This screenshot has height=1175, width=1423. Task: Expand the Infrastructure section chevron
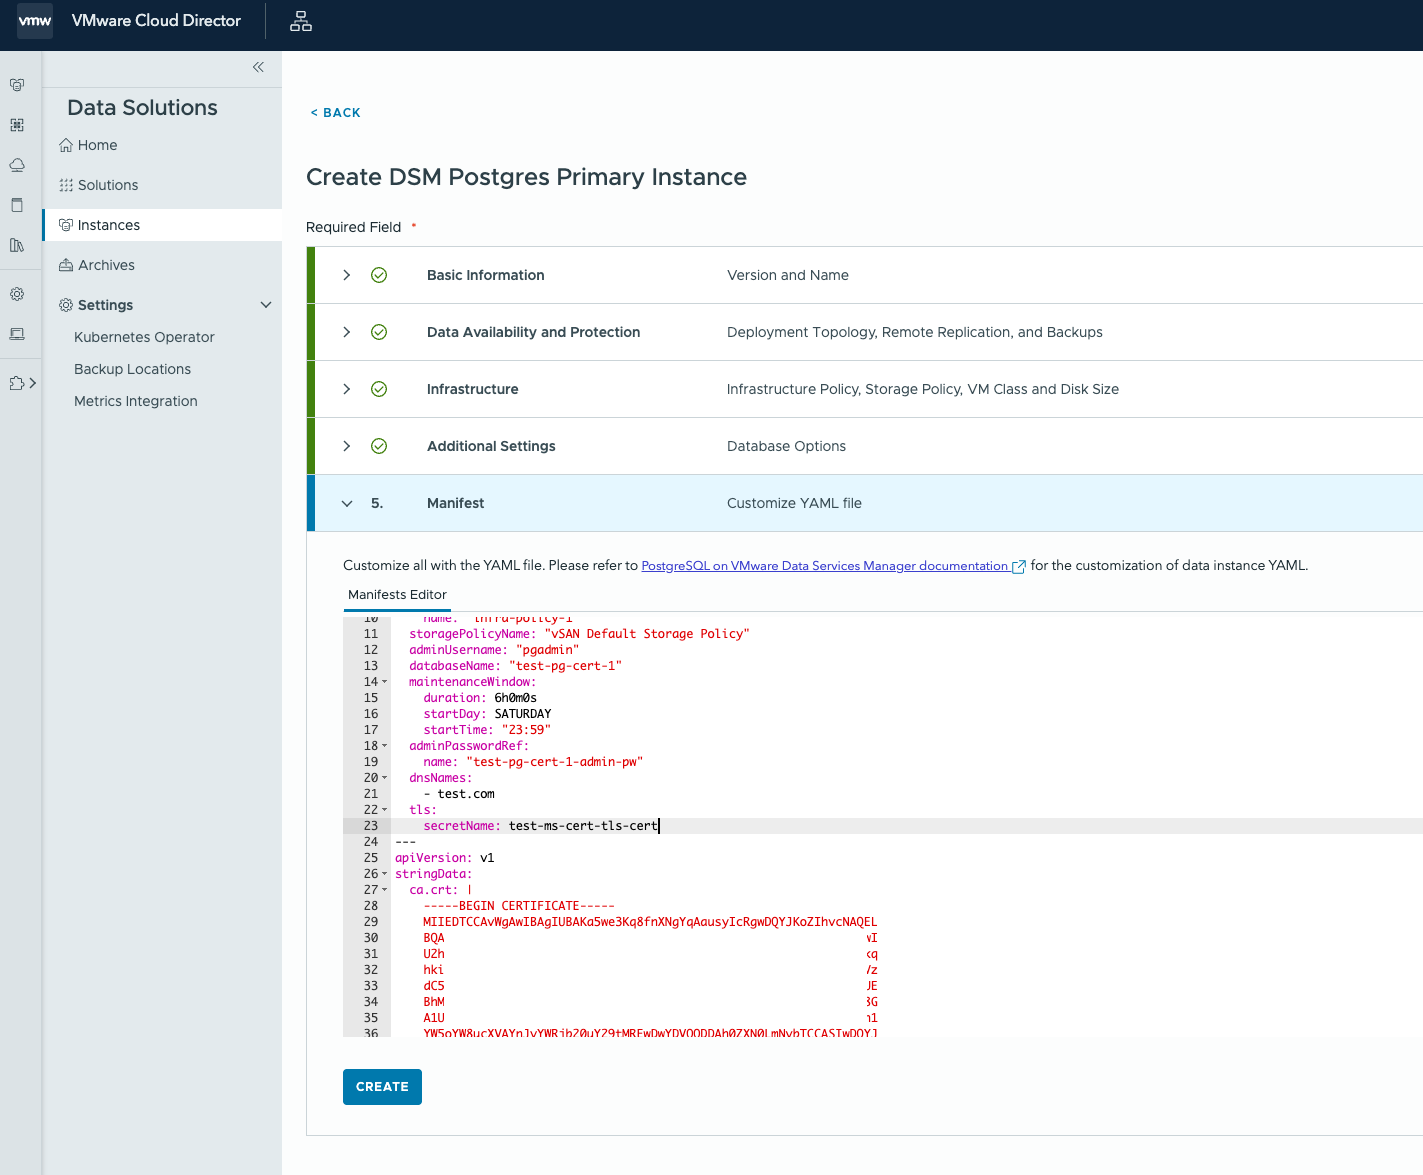pyautogui.click(x=347, y=389)
